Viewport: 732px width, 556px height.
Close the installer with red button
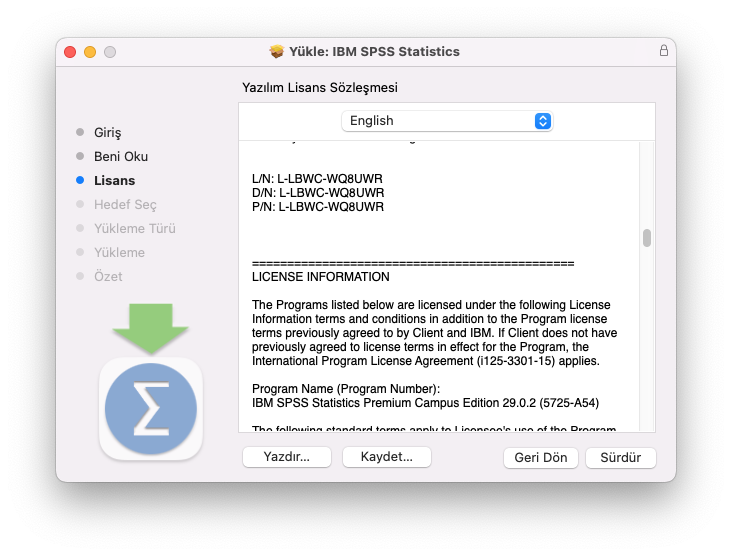(x=70, y=52)
